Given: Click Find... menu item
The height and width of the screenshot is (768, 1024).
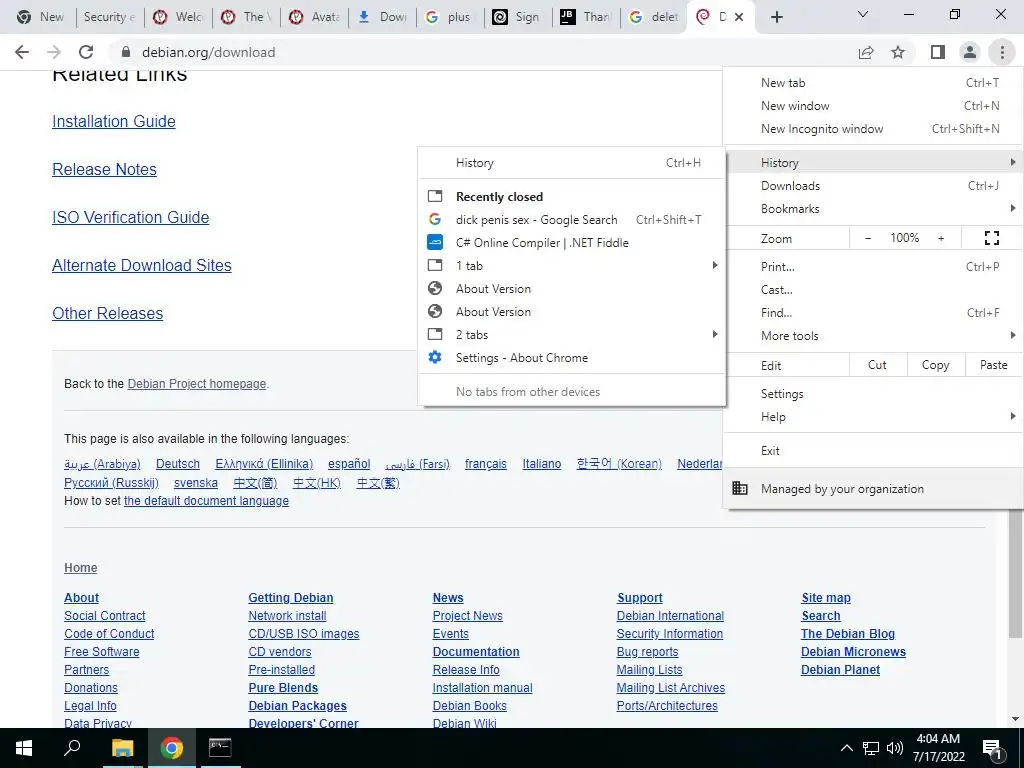Looking at the screenshot, I should 873,313.
